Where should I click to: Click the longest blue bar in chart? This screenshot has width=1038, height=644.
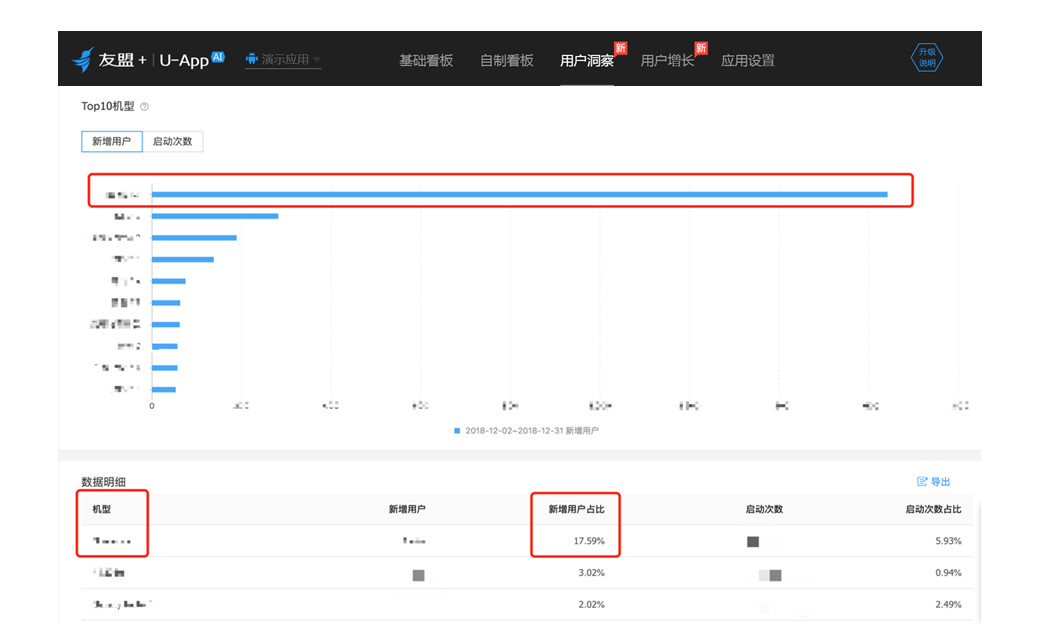point(520,195)
